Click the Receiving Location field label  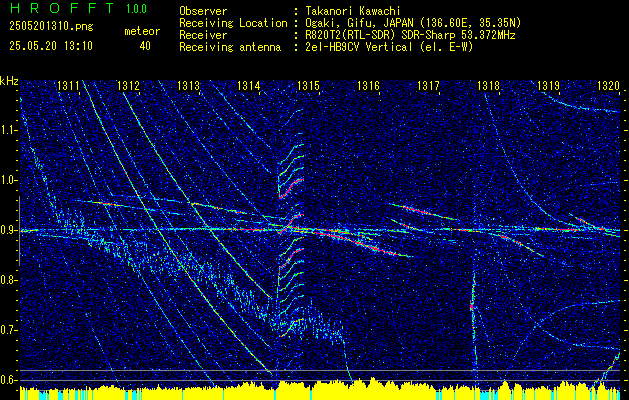233,23
